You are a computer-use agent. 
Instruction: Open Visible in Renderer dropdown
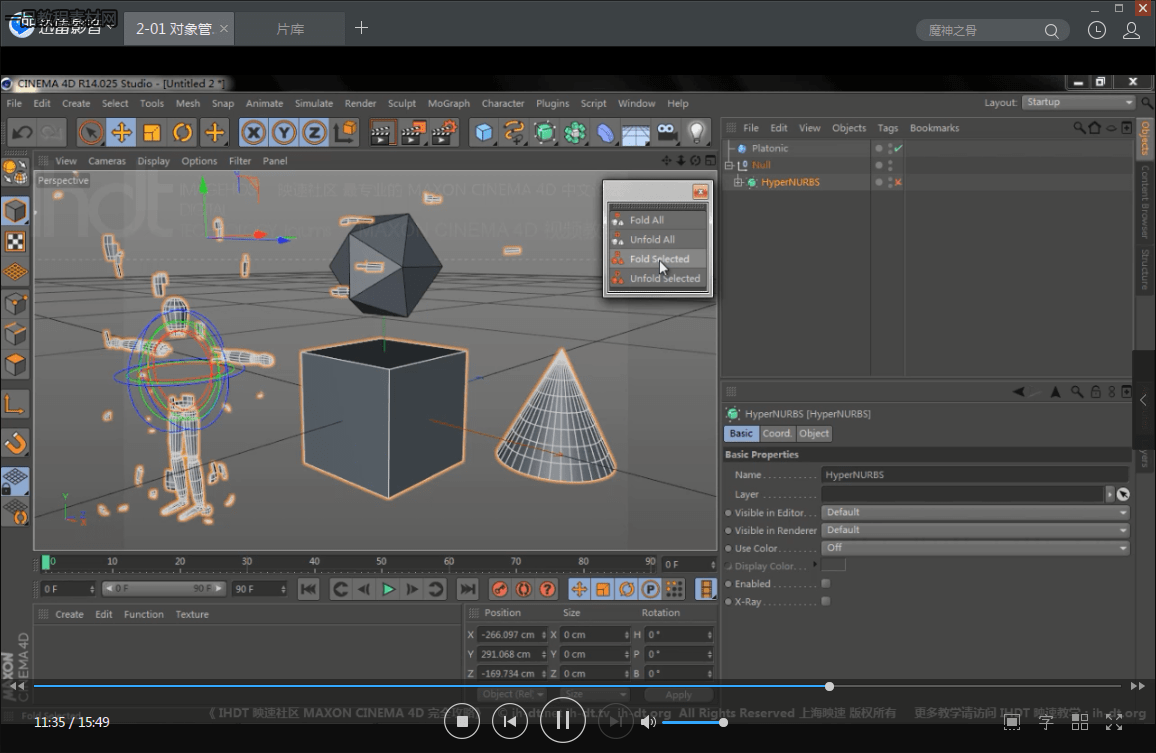(x=975, y=530)
